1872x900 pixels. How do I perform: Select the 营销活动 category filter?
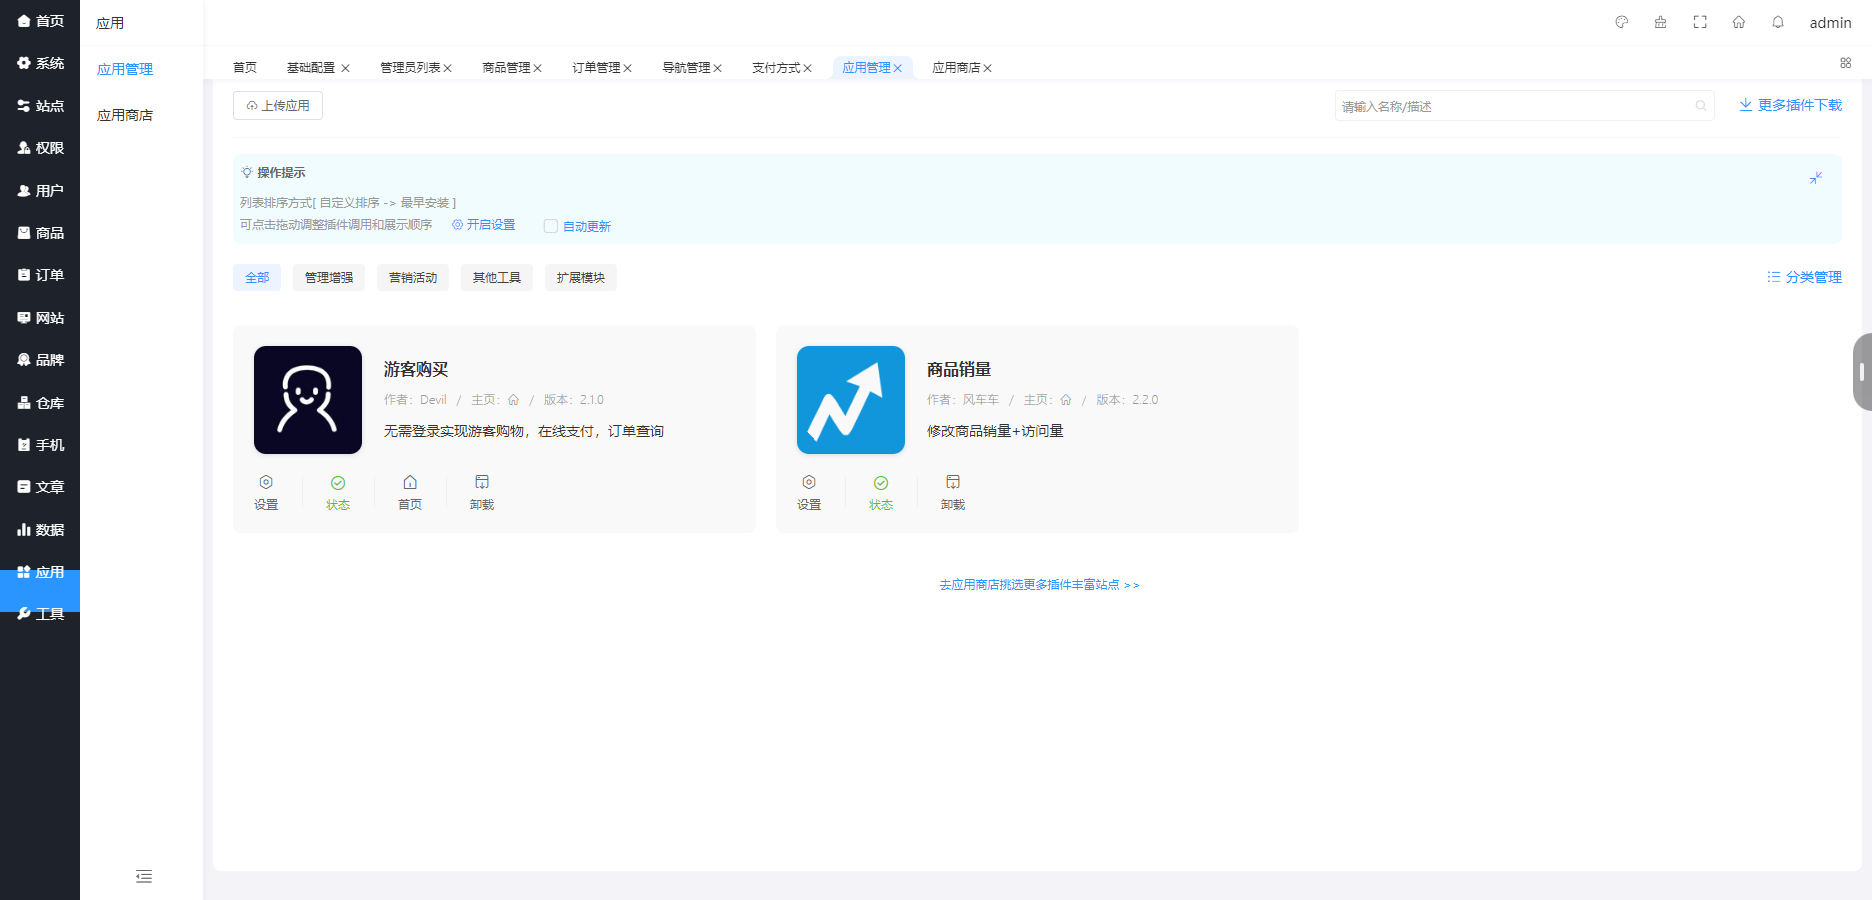412,277
